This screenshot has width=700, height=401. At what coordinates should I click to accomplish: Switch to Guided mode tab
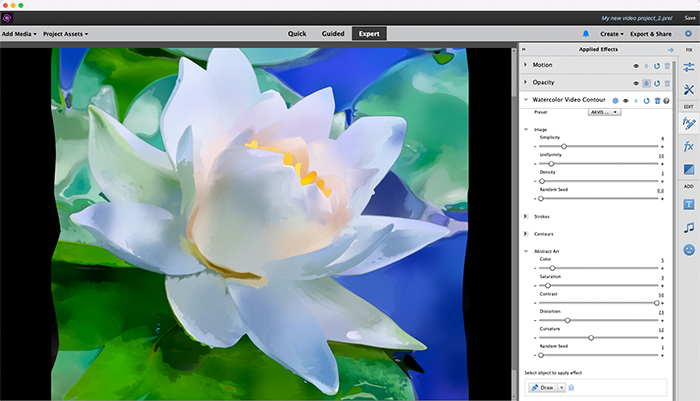point(333,33)
